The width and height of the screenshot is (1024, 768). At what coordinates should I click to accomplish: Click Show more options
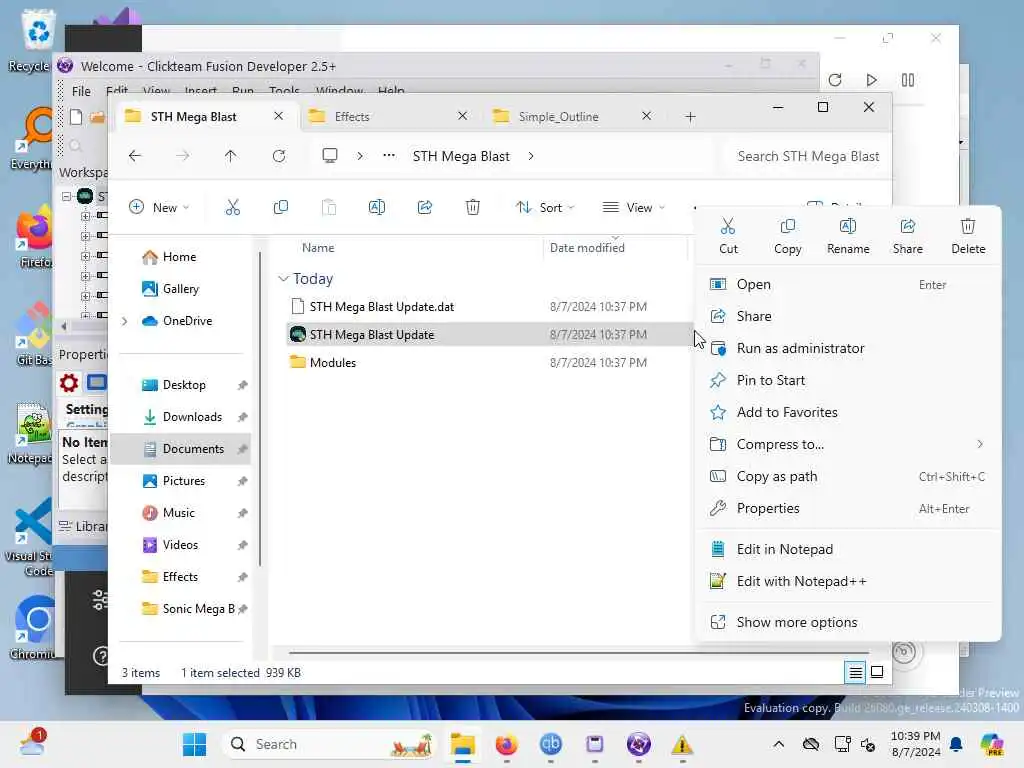tap(848, 622)
